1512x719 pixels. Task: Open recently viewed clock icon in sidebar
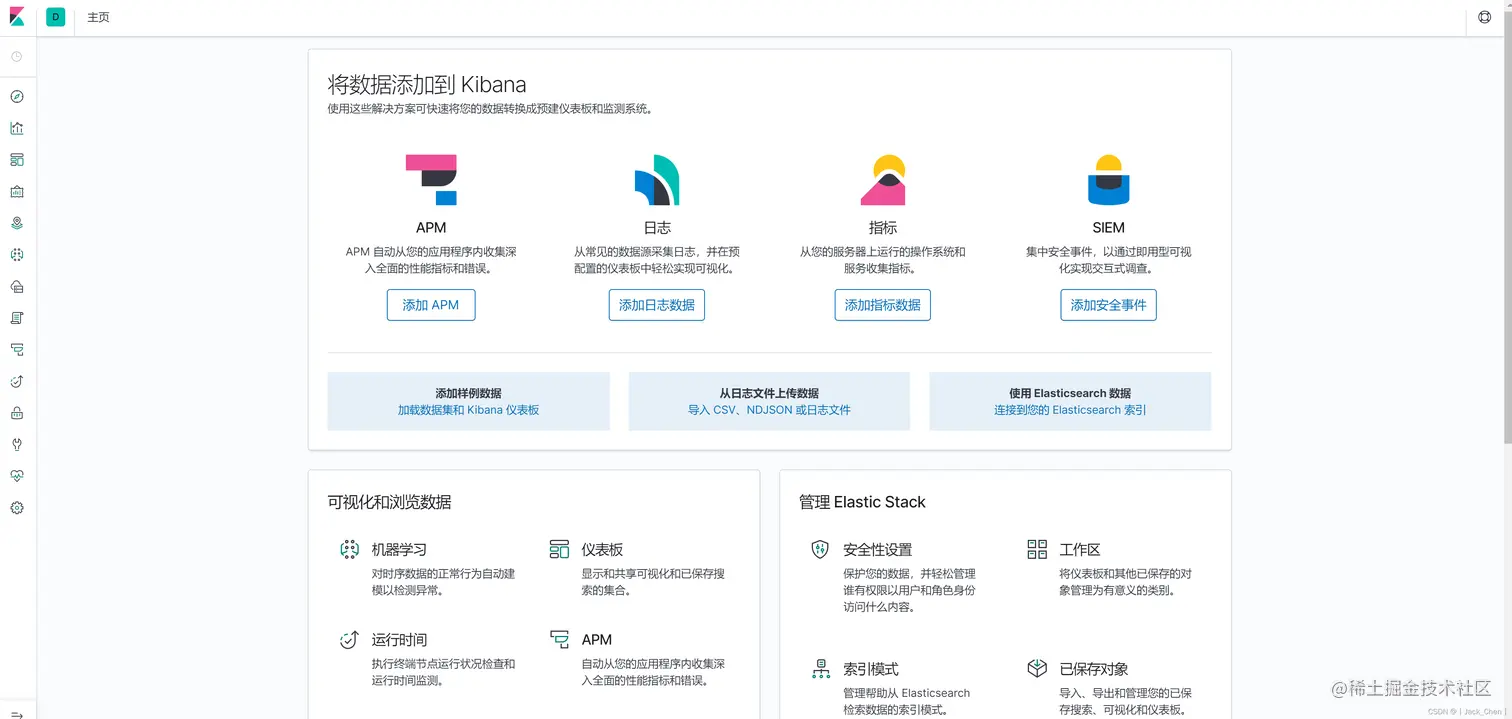point(17,57)
